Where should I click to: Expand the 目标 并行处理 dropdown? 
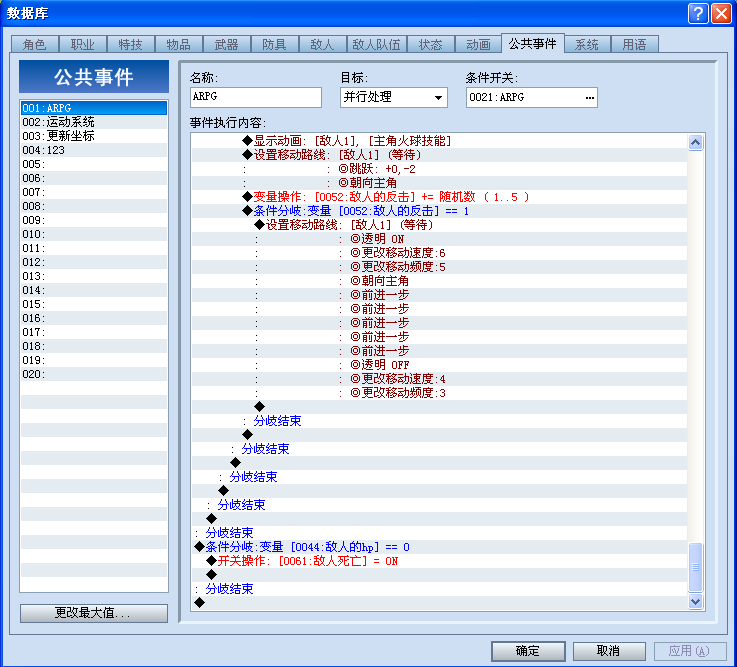393,97
